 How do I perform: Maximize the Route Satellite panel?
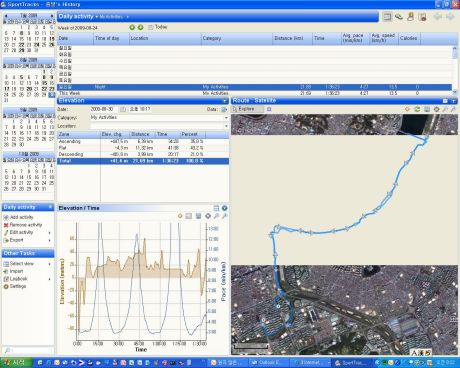tap(445, 100)
